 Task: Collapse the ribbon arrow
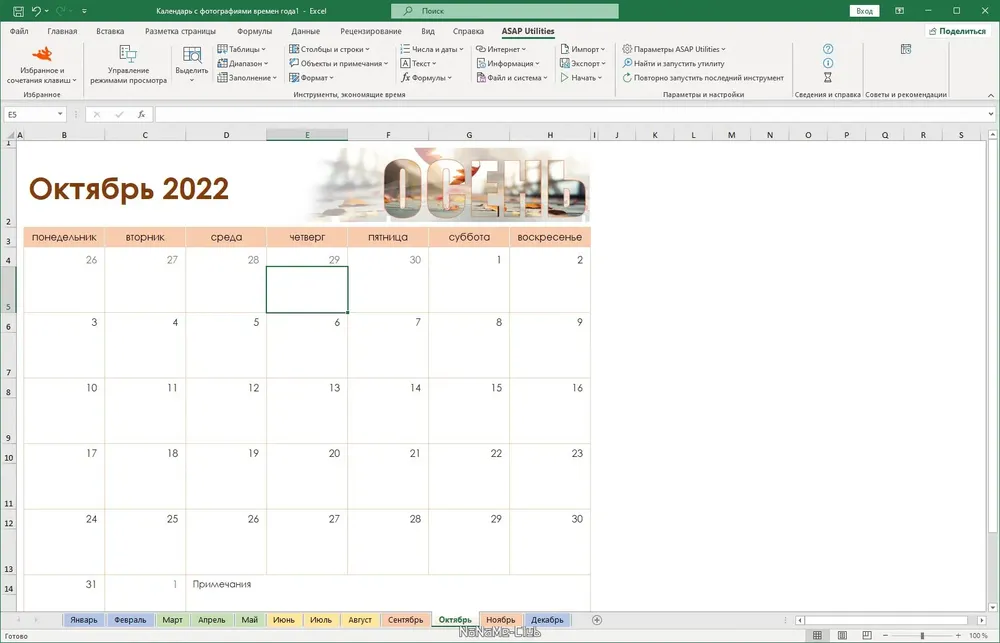tap(990, 95)
